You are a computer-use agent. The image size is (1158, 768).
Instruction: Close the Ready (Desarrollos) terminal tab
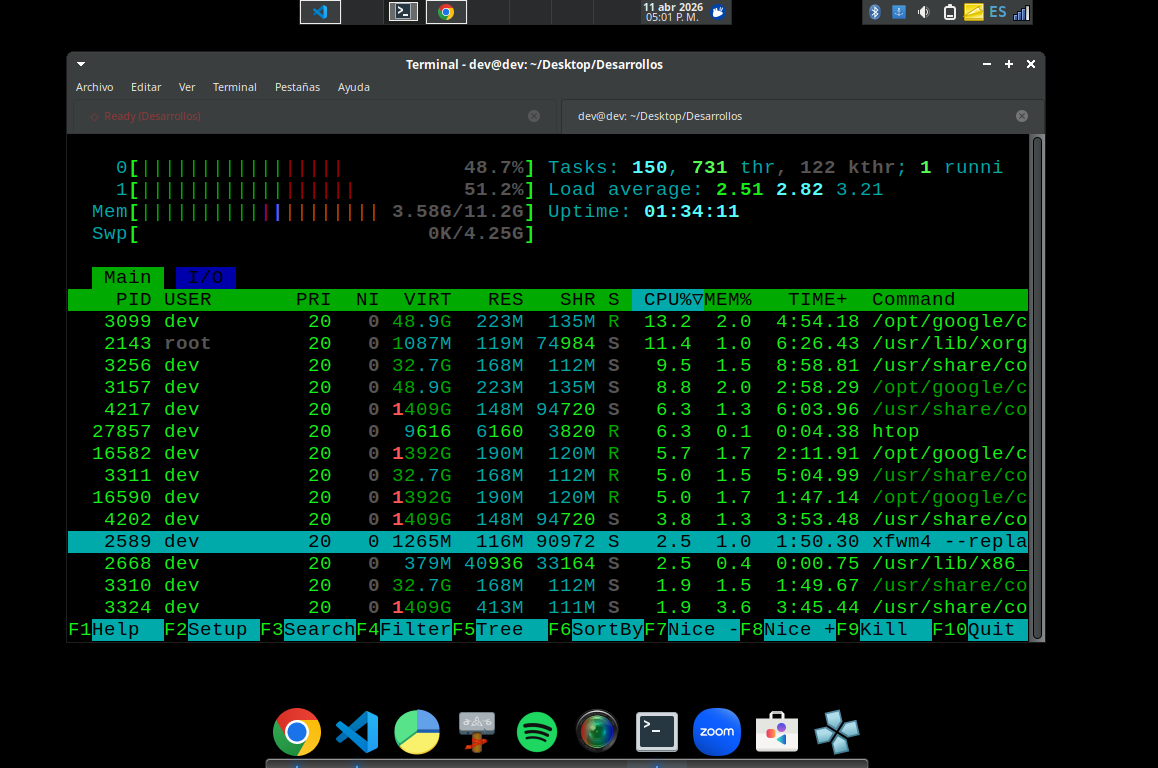[x=534, y=116]
